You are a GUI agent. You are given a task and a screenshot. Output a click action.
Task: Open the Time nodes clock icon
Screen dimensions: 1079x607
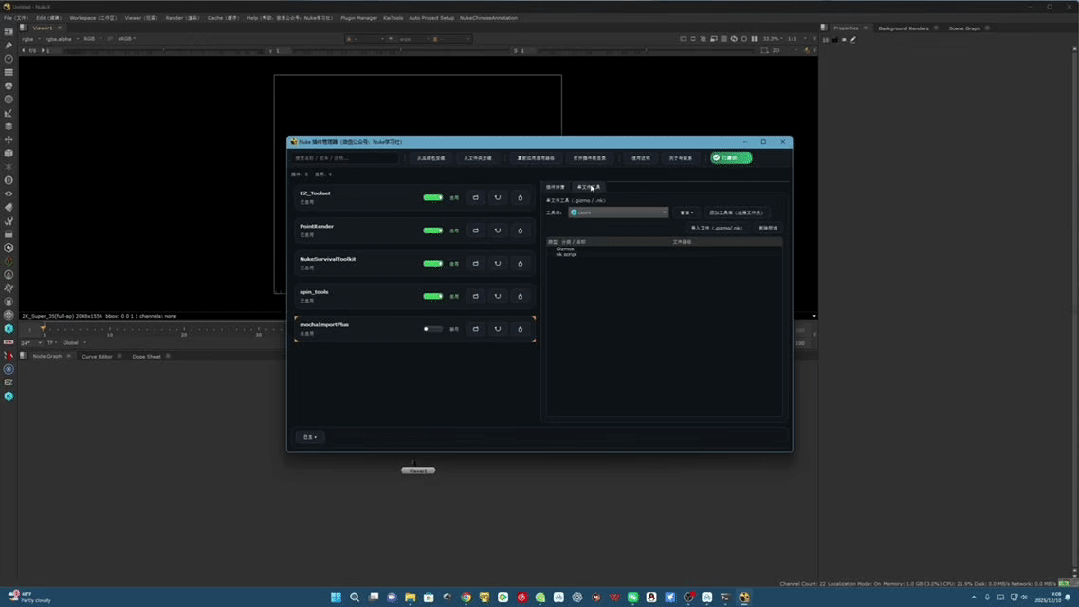click(x=8, y=59)
